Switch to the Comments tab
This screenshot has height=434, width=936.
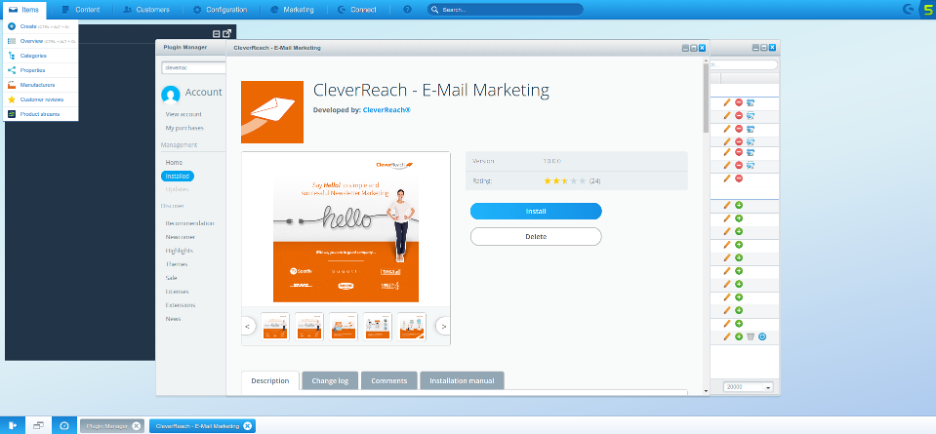pyautogui.click(x=389, y=381)
